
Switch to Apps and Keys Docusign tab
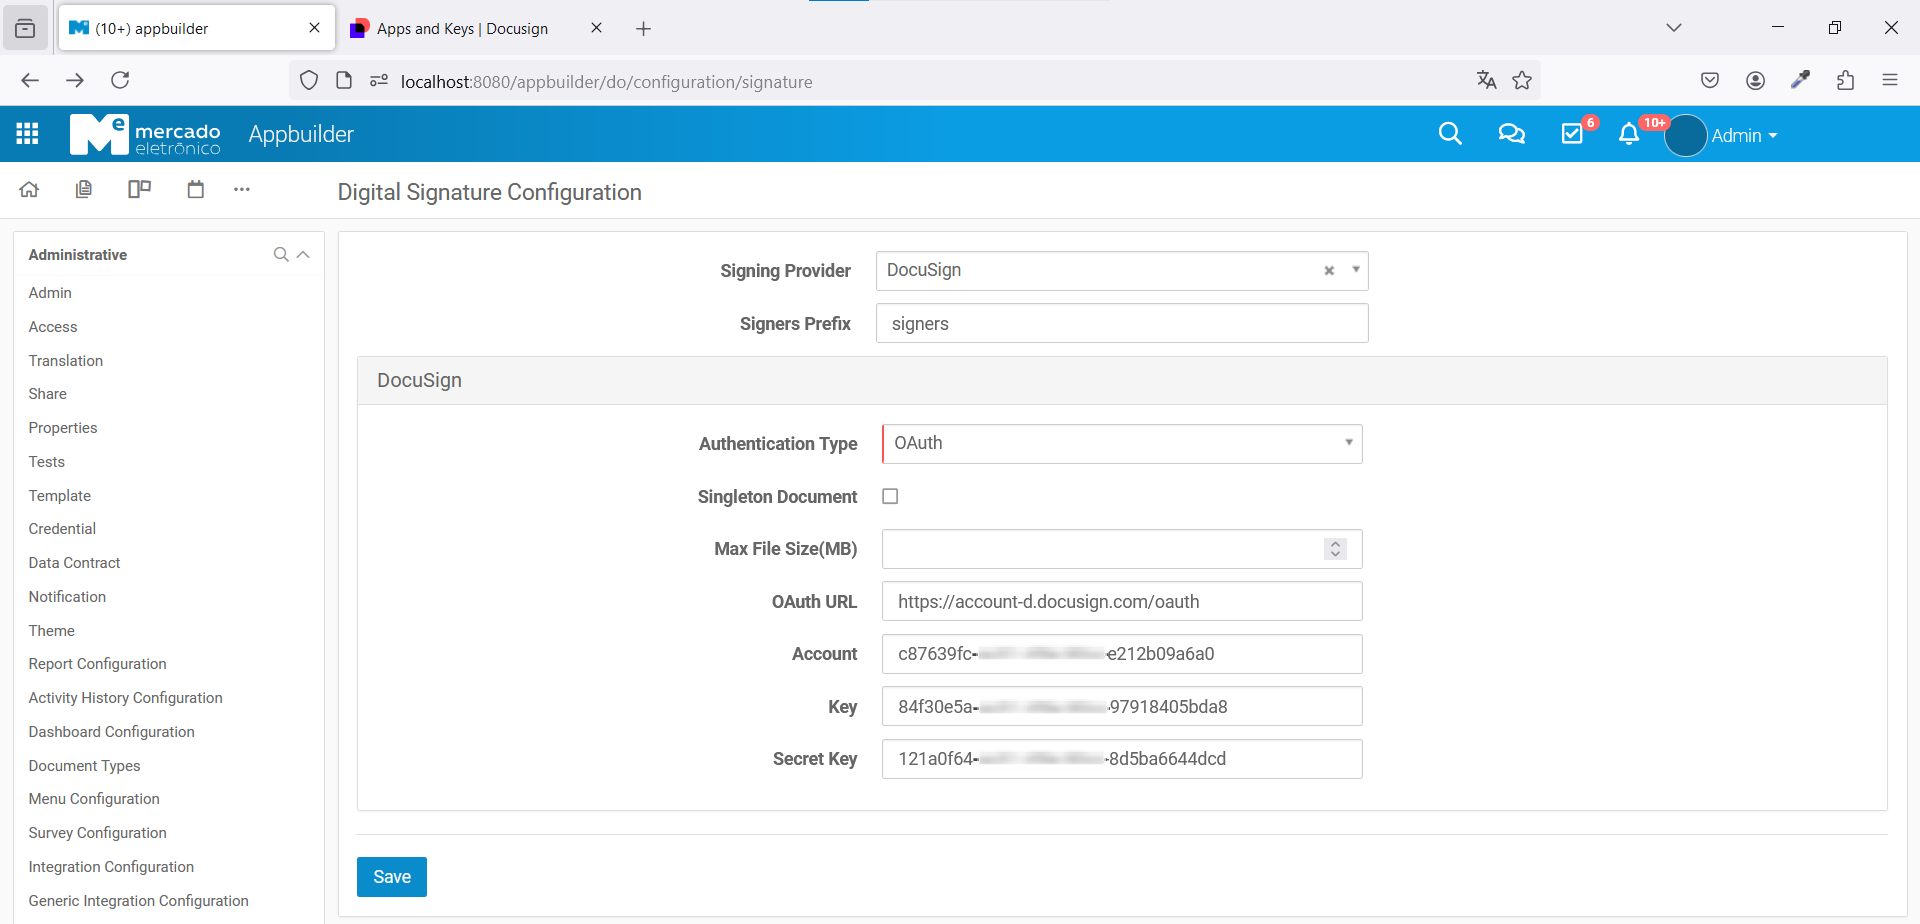click(x=462, y=28)
